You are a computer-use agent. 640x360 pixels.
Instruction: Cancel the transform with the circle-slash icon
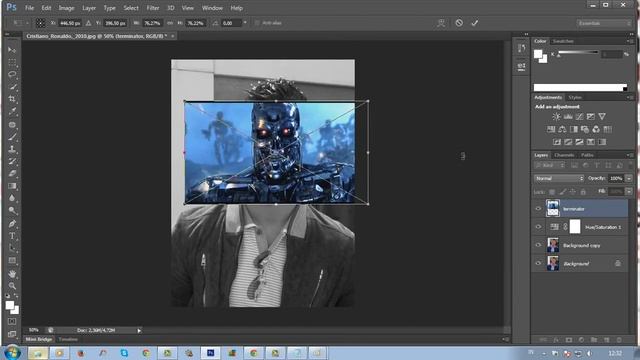click(x=459, y=23)
